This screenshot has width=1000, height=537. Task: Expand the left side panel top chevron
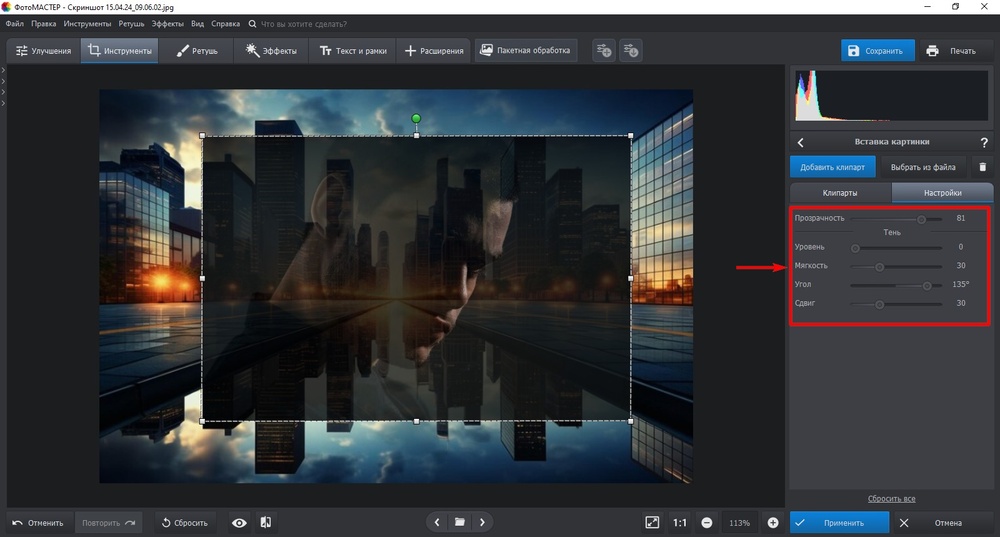coord(3,70)
